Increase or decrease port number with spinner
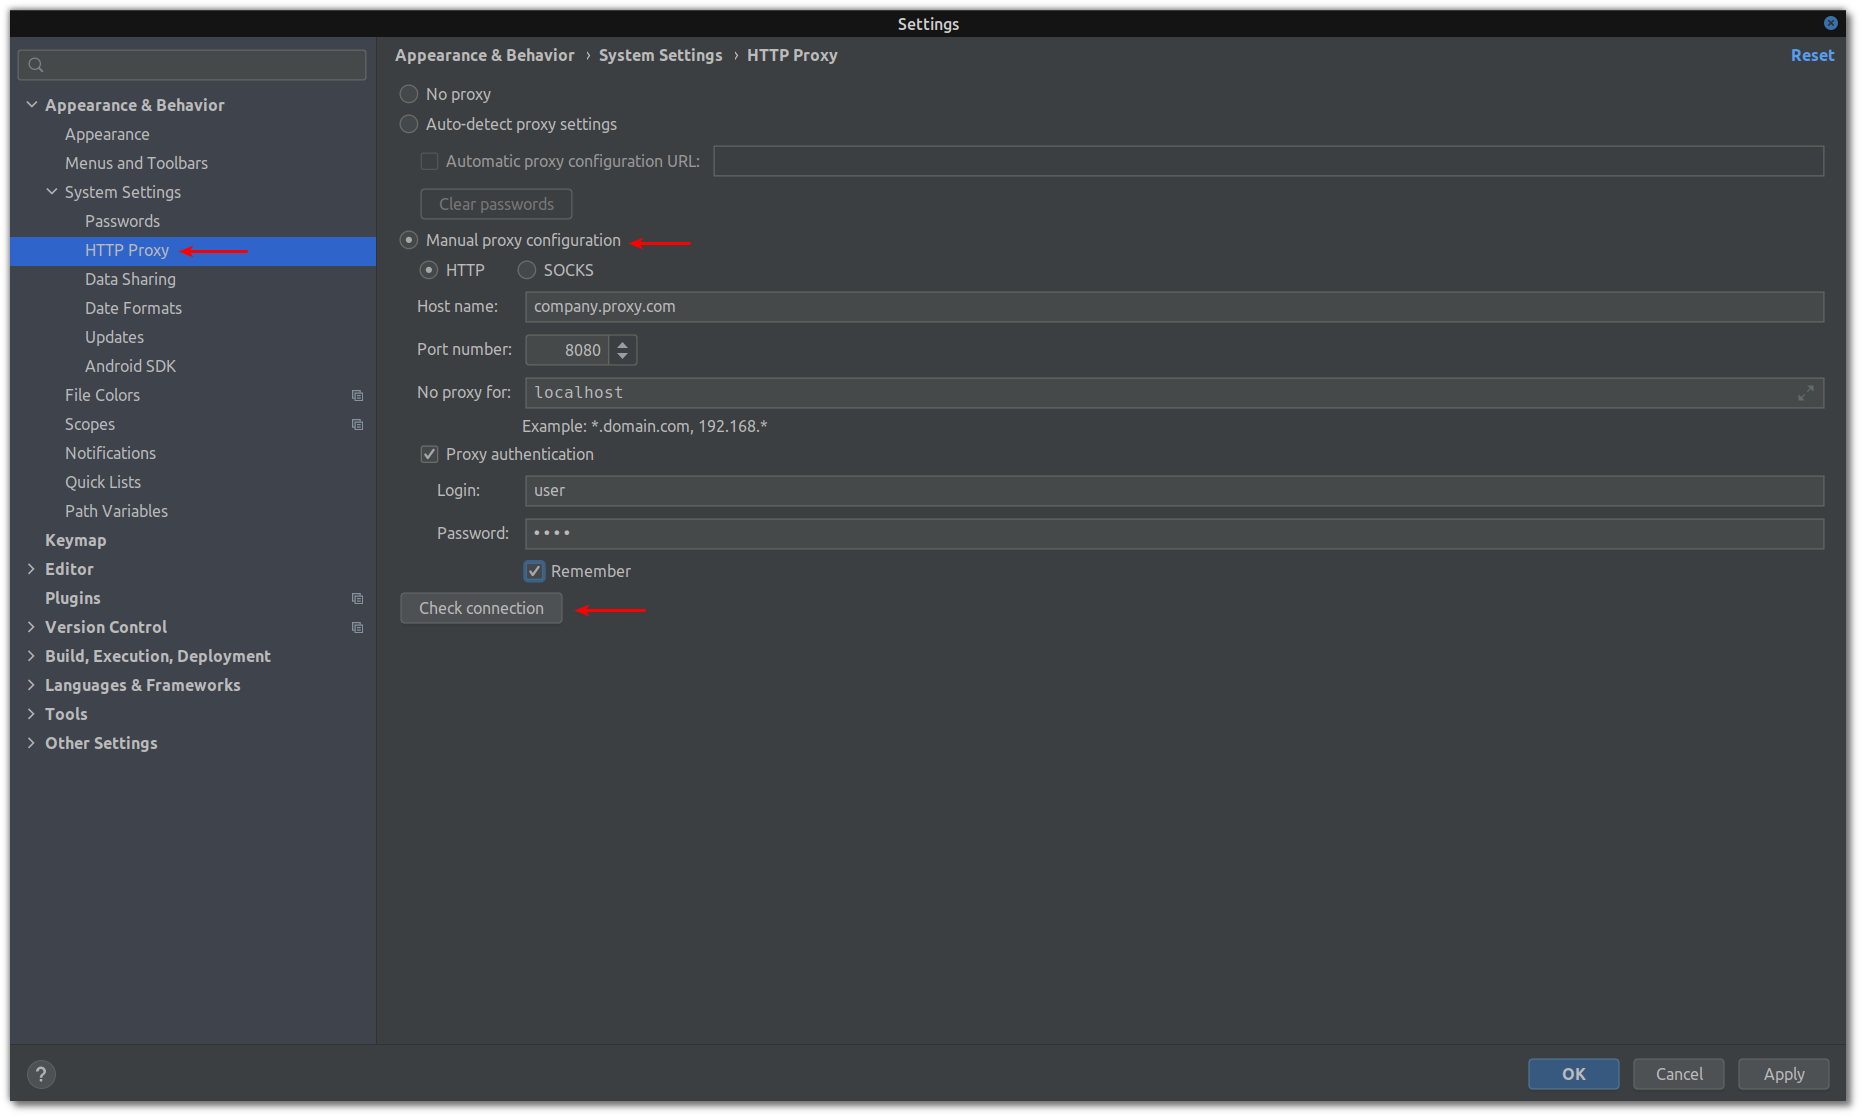 (622, 350)
